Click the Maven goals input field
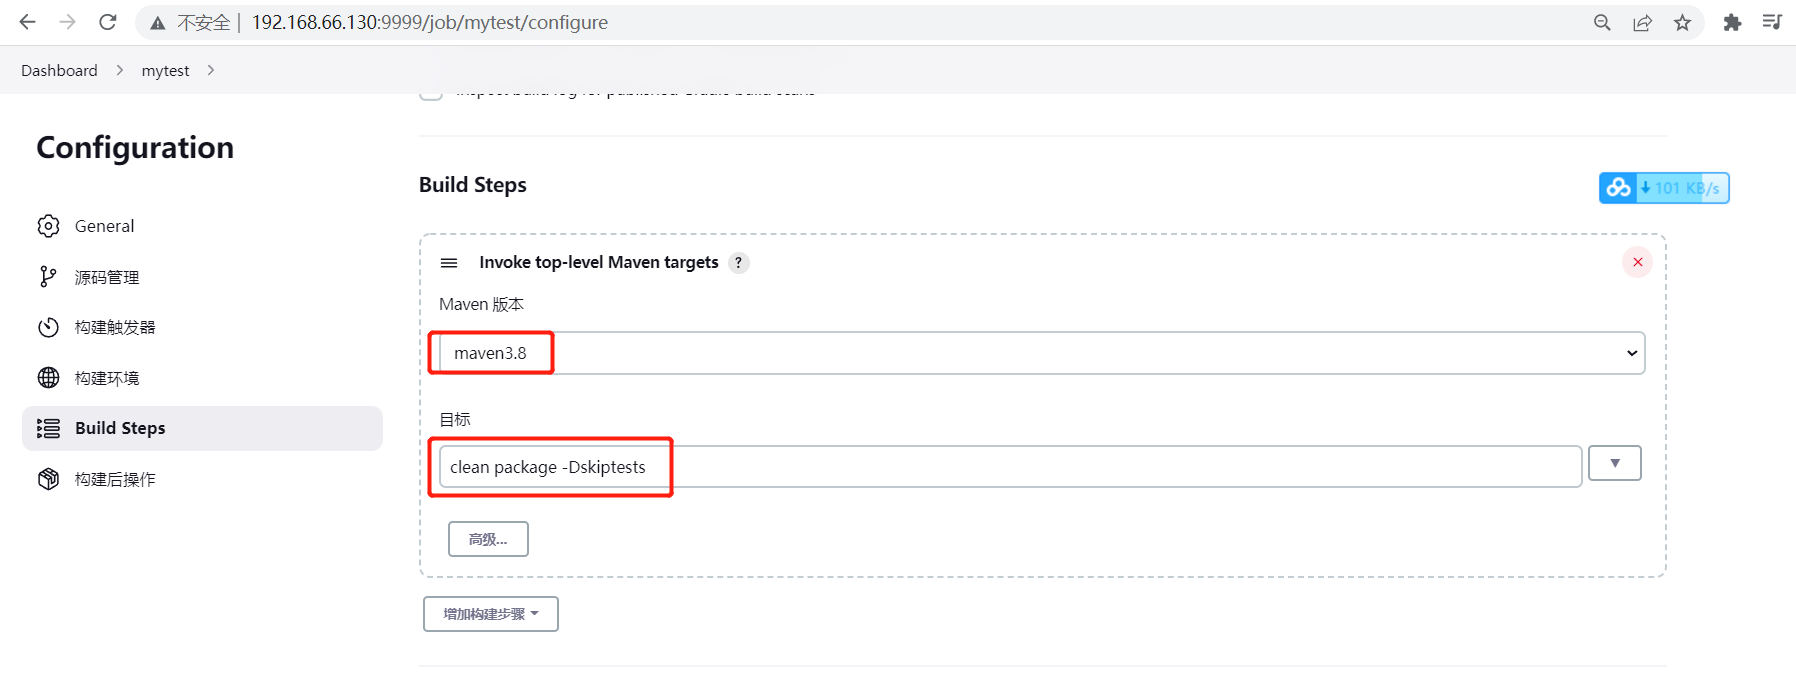Image resolution: width=1796 pixels, height=685 pixels. [x=1010, y=467]
